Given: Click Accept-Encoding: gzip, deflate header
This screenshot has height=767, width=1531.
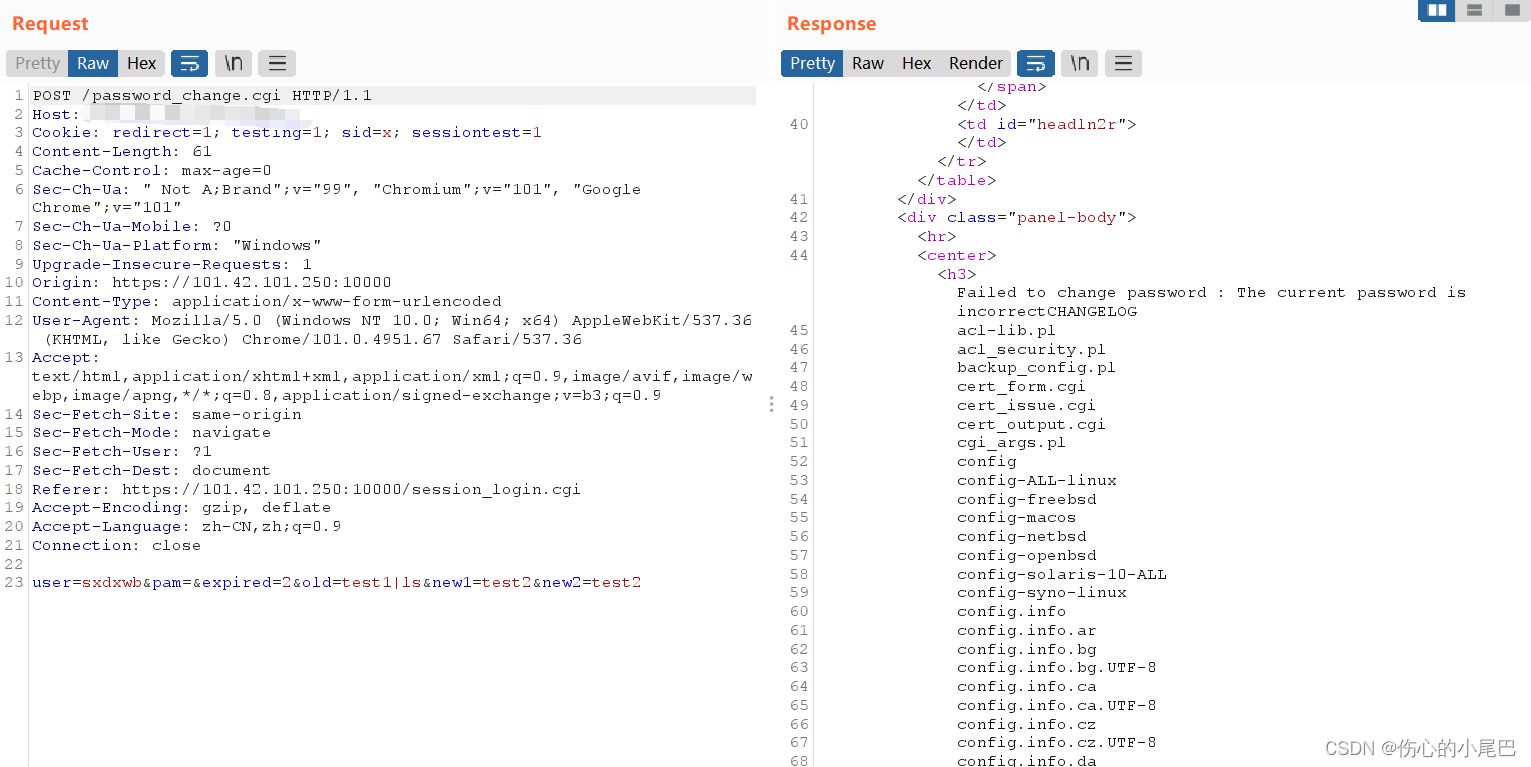Looking at the screenshot, I should coord(182,508).
